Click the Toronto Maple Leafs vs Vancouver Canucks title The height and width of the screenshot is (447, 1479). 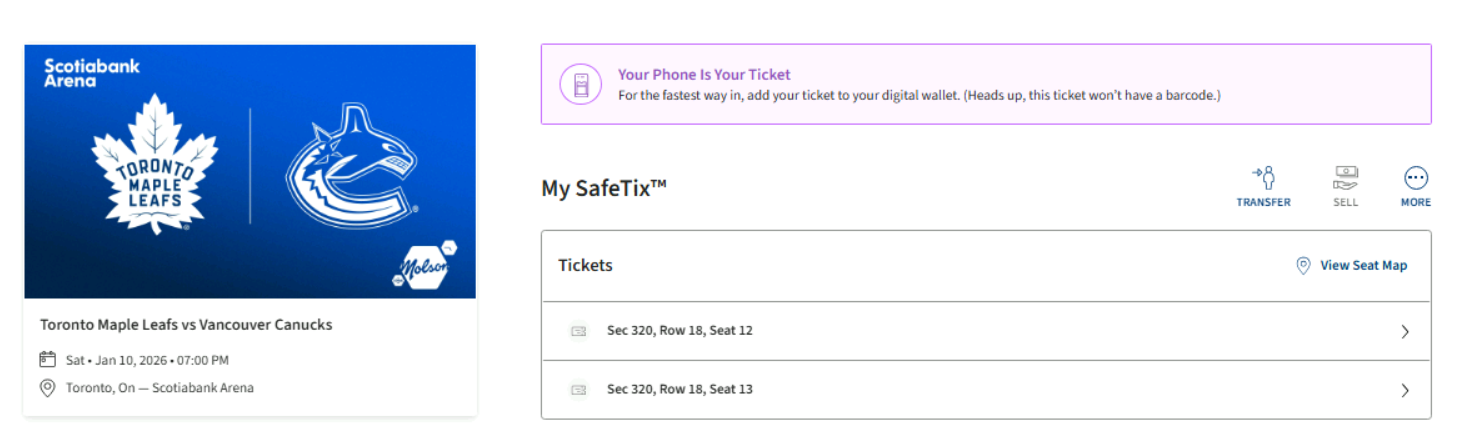186,325
